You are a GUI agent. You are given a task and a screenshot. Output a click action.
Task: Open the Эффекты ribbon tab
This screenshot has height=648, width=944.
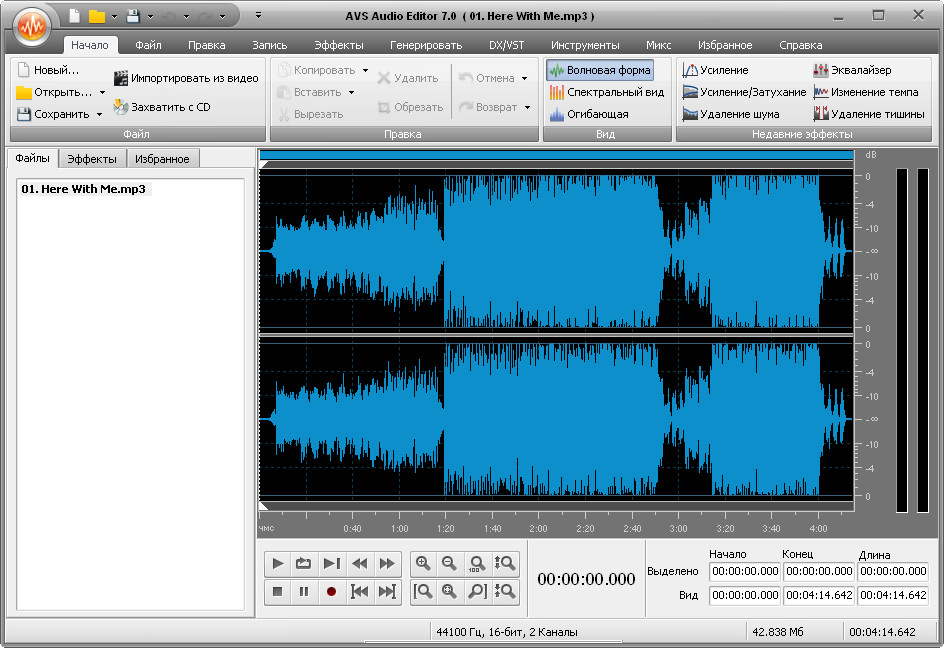click(339, 45)
